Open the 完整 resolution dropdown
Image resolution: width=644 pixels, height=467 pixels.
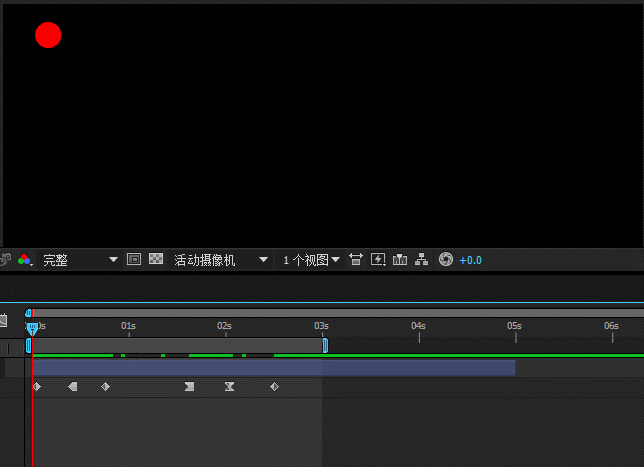[x=80, y=260]
